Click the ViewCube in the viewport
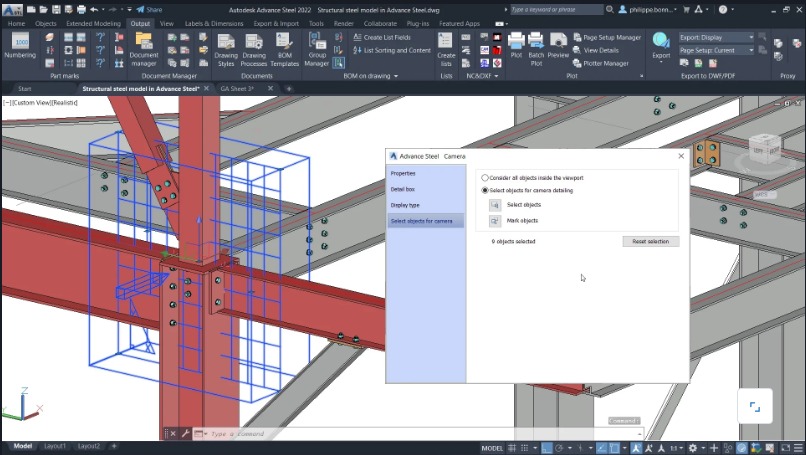 point(764,149)
